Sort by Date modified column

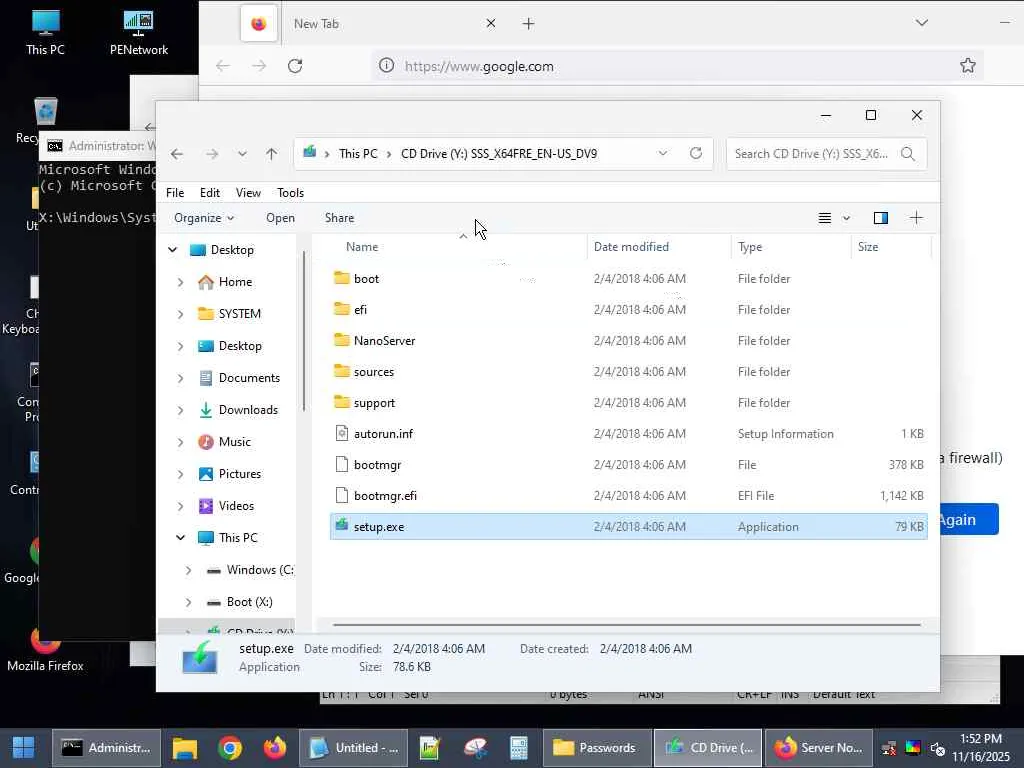pyautogui.click(x=631, y=247)
